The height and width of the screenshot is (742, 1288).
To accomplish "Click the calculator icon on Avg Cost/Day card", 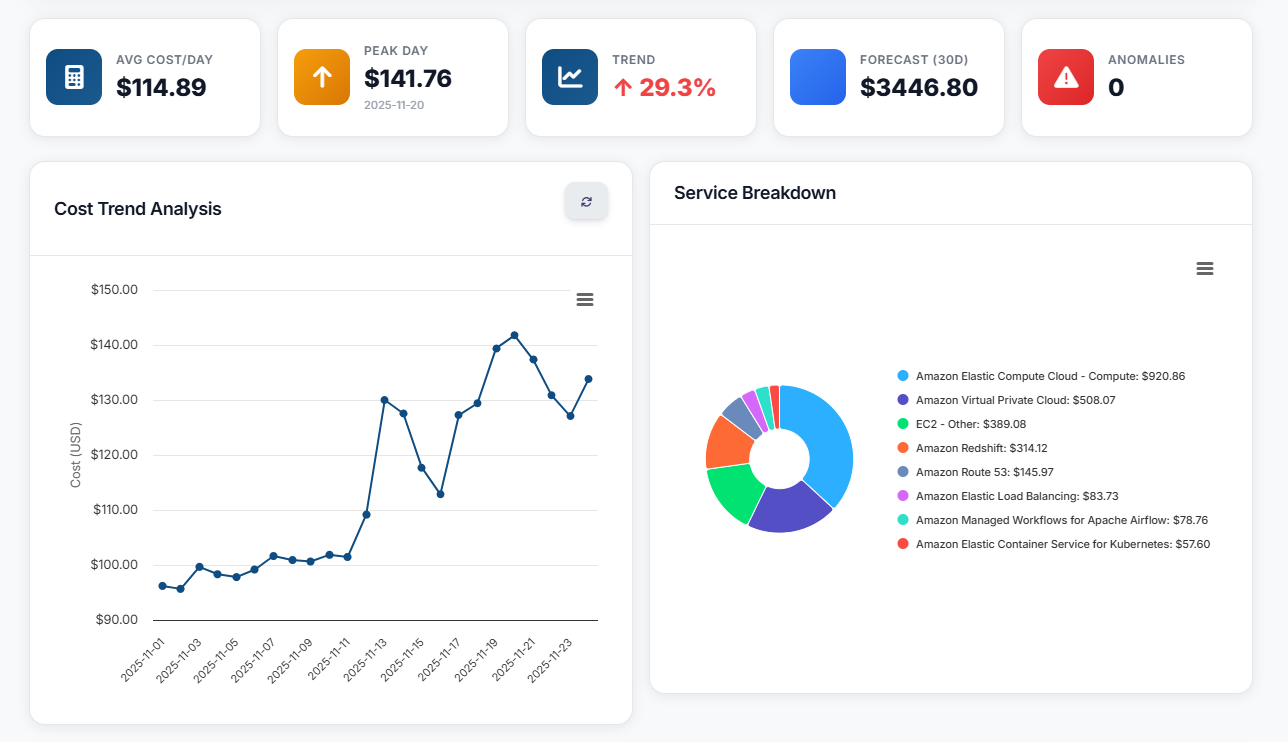I will [x=74, y=77].
